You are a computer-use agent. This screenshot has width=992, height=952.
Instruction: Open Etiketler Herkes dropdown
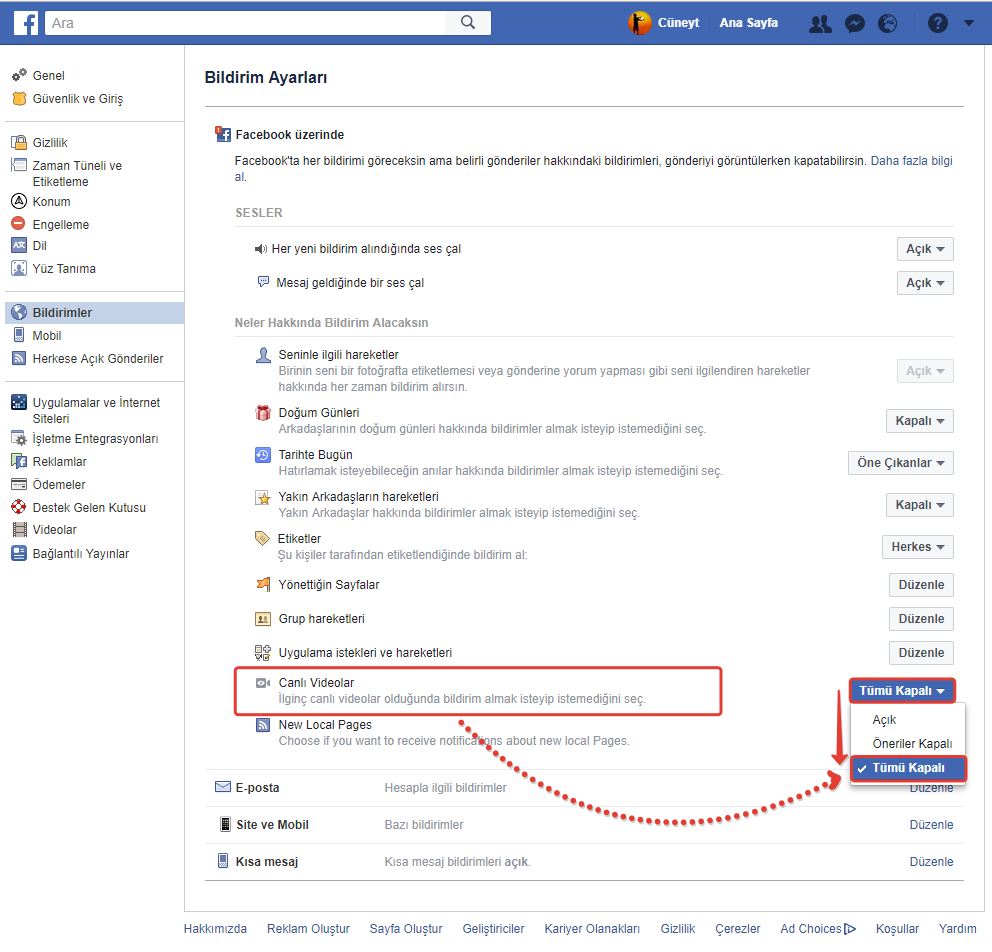[x=917, y=547]
